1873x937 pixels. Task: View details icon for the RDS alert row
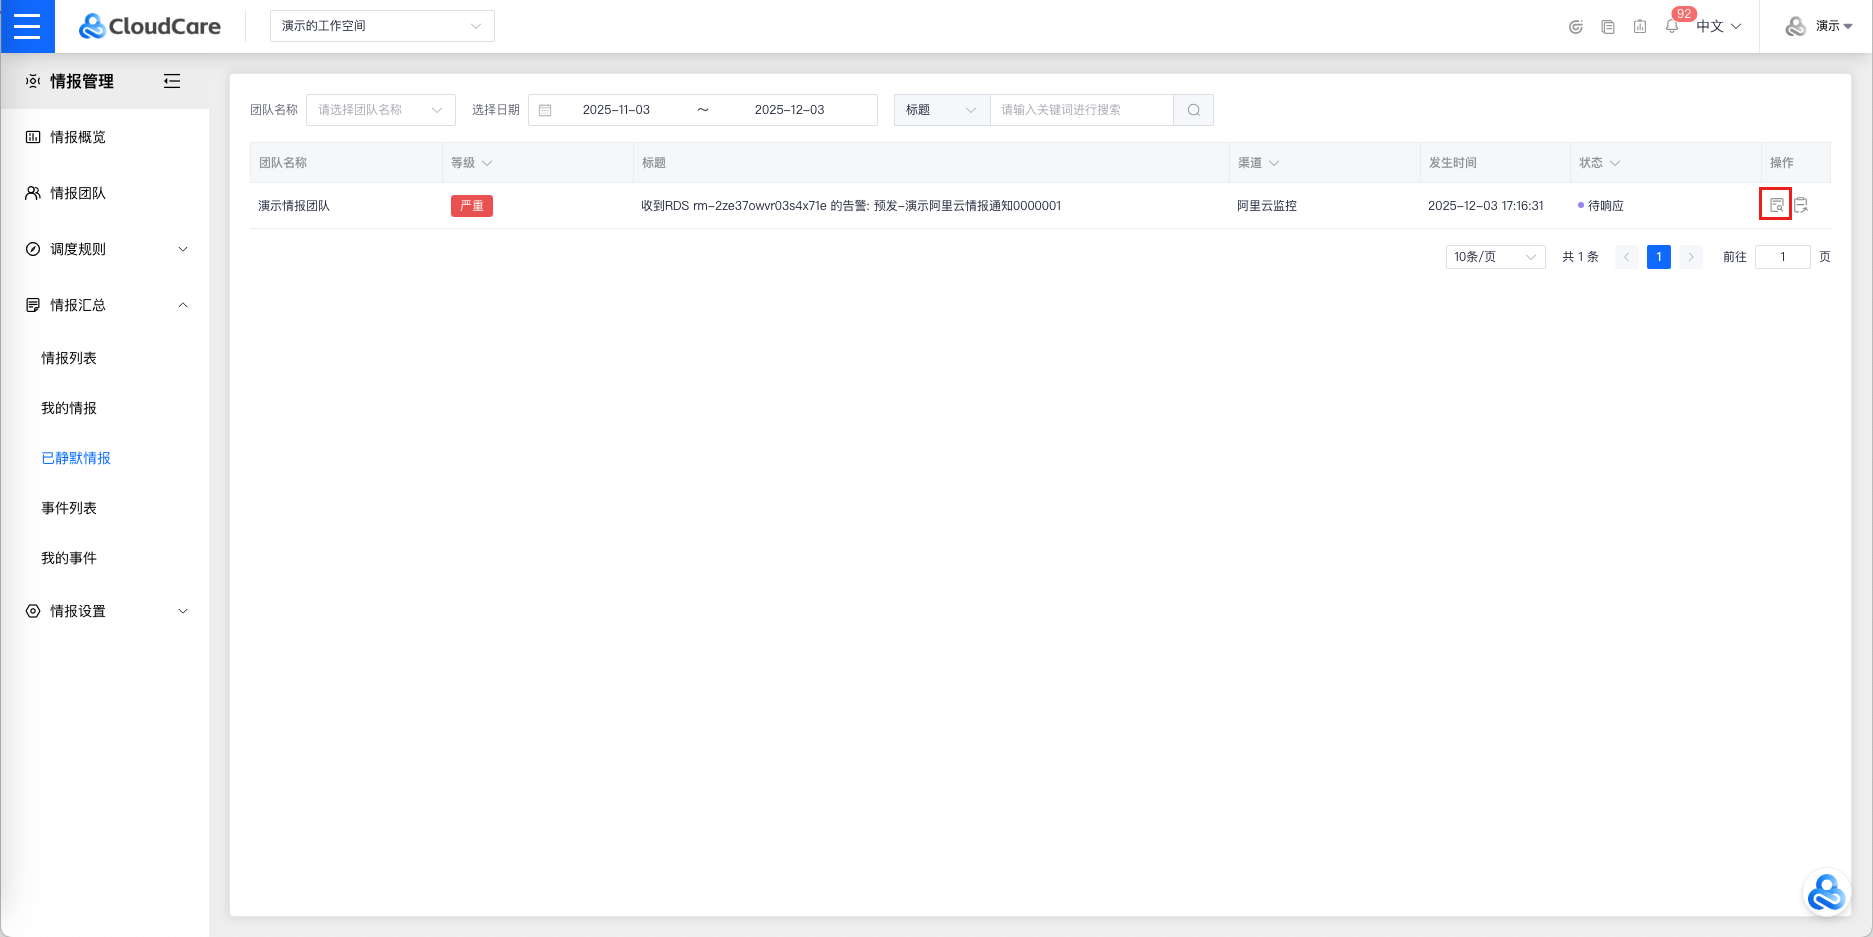pos(1776,205)
